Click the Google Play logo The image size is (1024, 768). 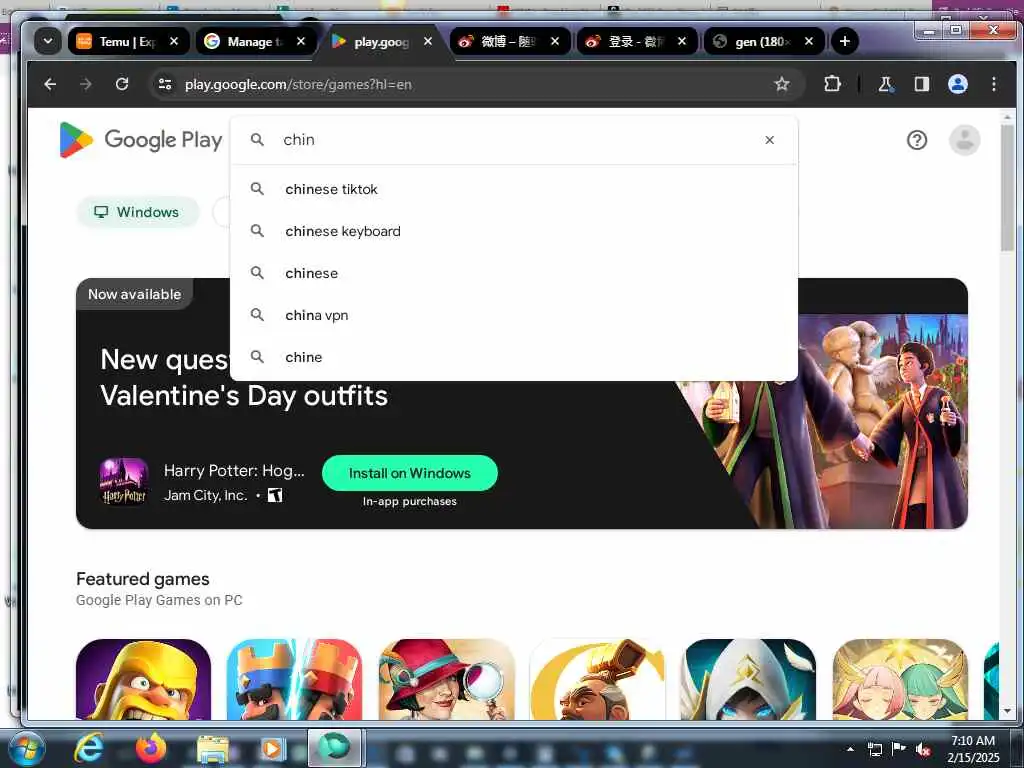tap(141, 140)
